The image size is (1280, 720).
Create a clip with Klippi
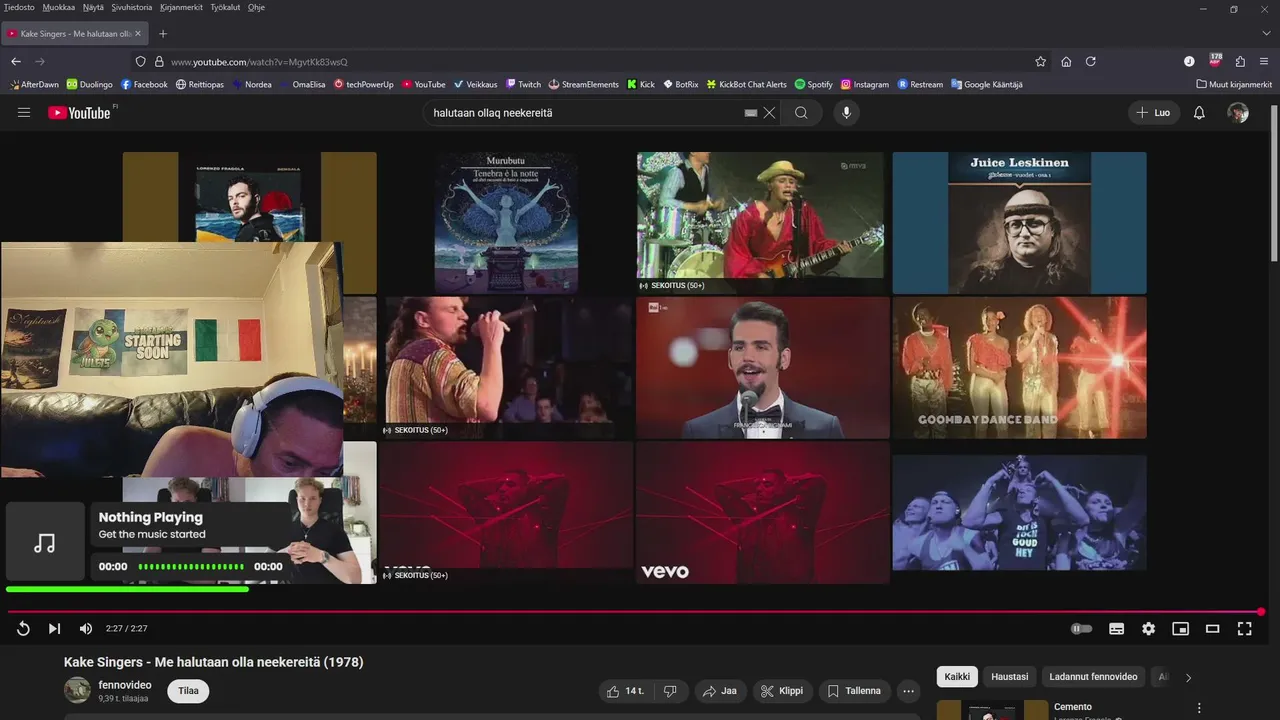coord(782,691)
